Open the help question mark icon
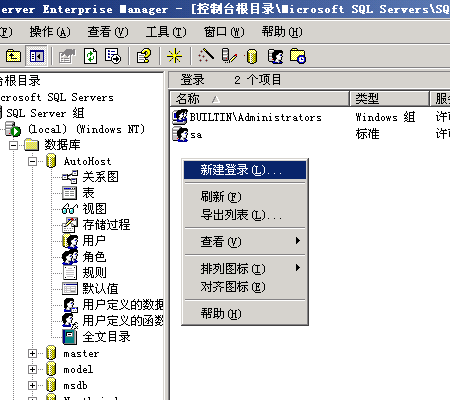 (144, 56)
